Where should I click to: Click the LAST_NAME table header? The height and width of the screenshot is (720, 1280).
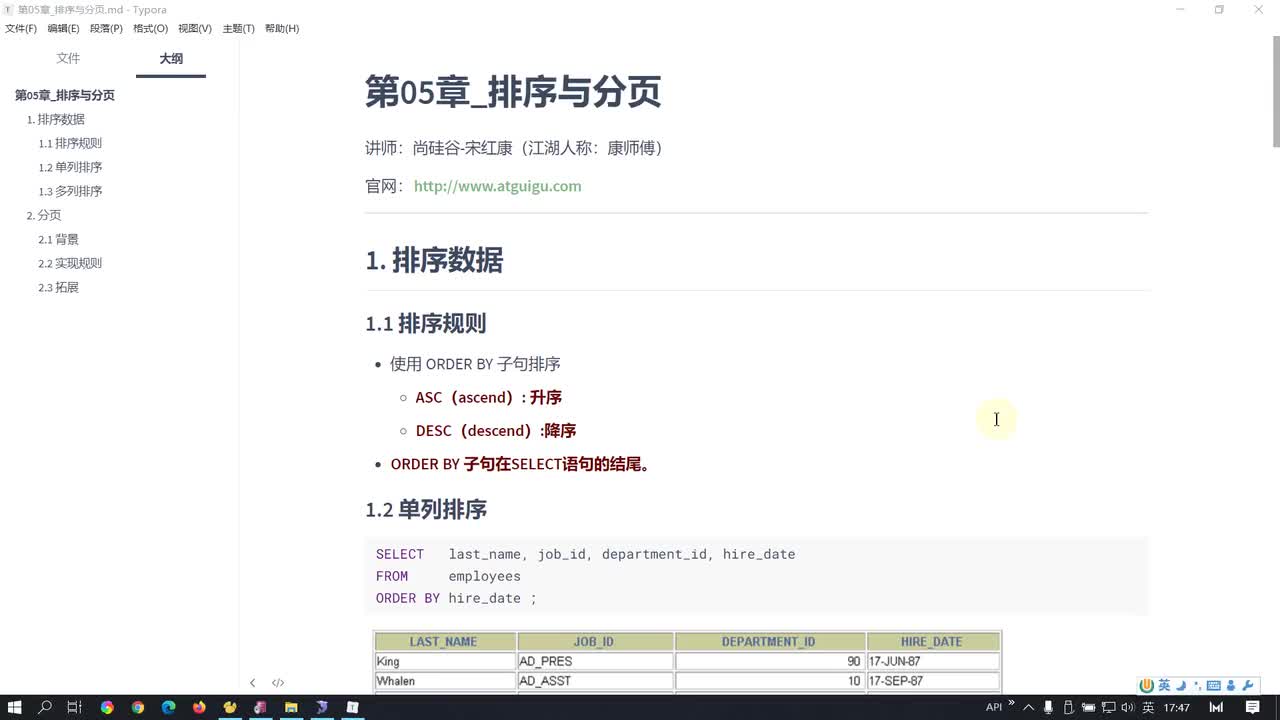[445, 641]
